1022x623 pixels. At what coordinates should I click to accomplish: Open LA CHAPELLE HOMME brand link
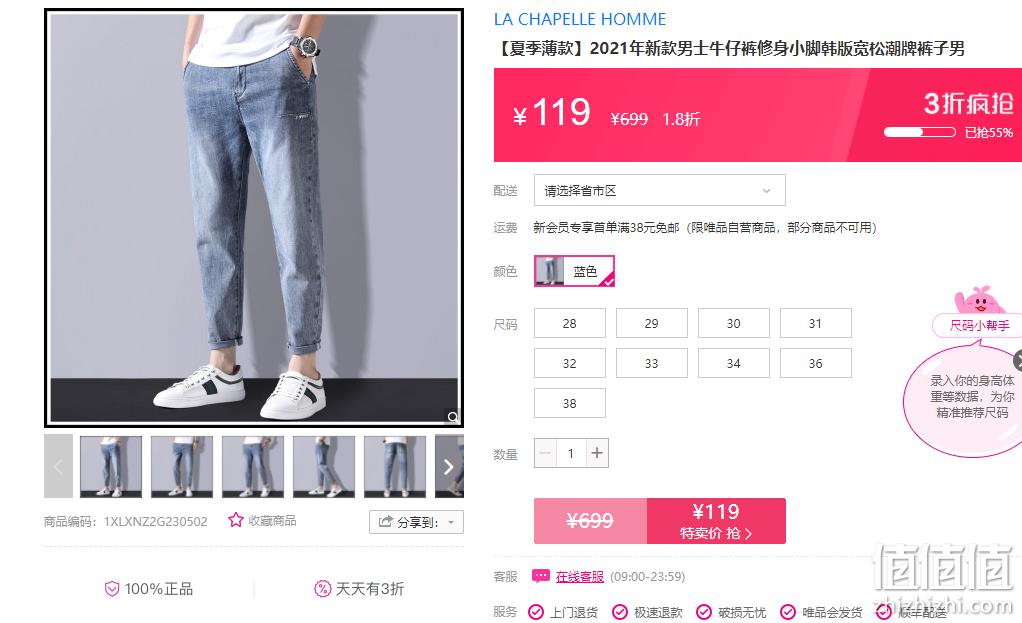pyautogui.click(x=579, y=20)
